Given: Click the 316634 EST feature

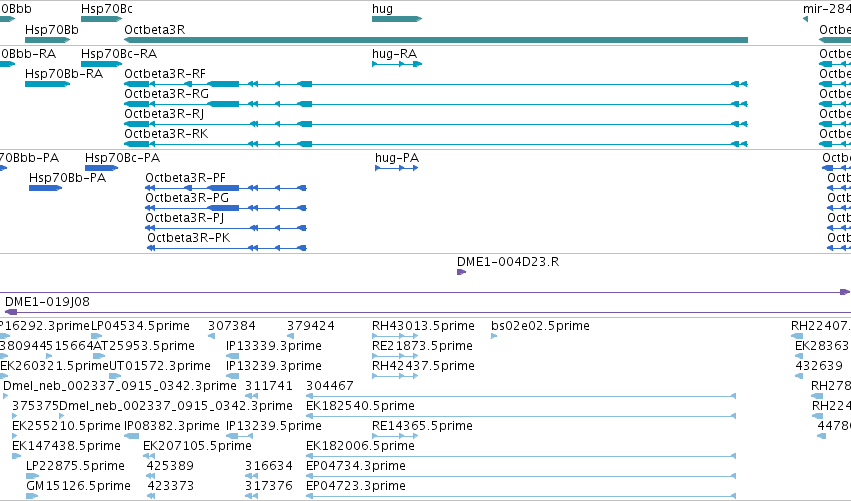Looking at the screenshot, I should [x=251, y=476].
